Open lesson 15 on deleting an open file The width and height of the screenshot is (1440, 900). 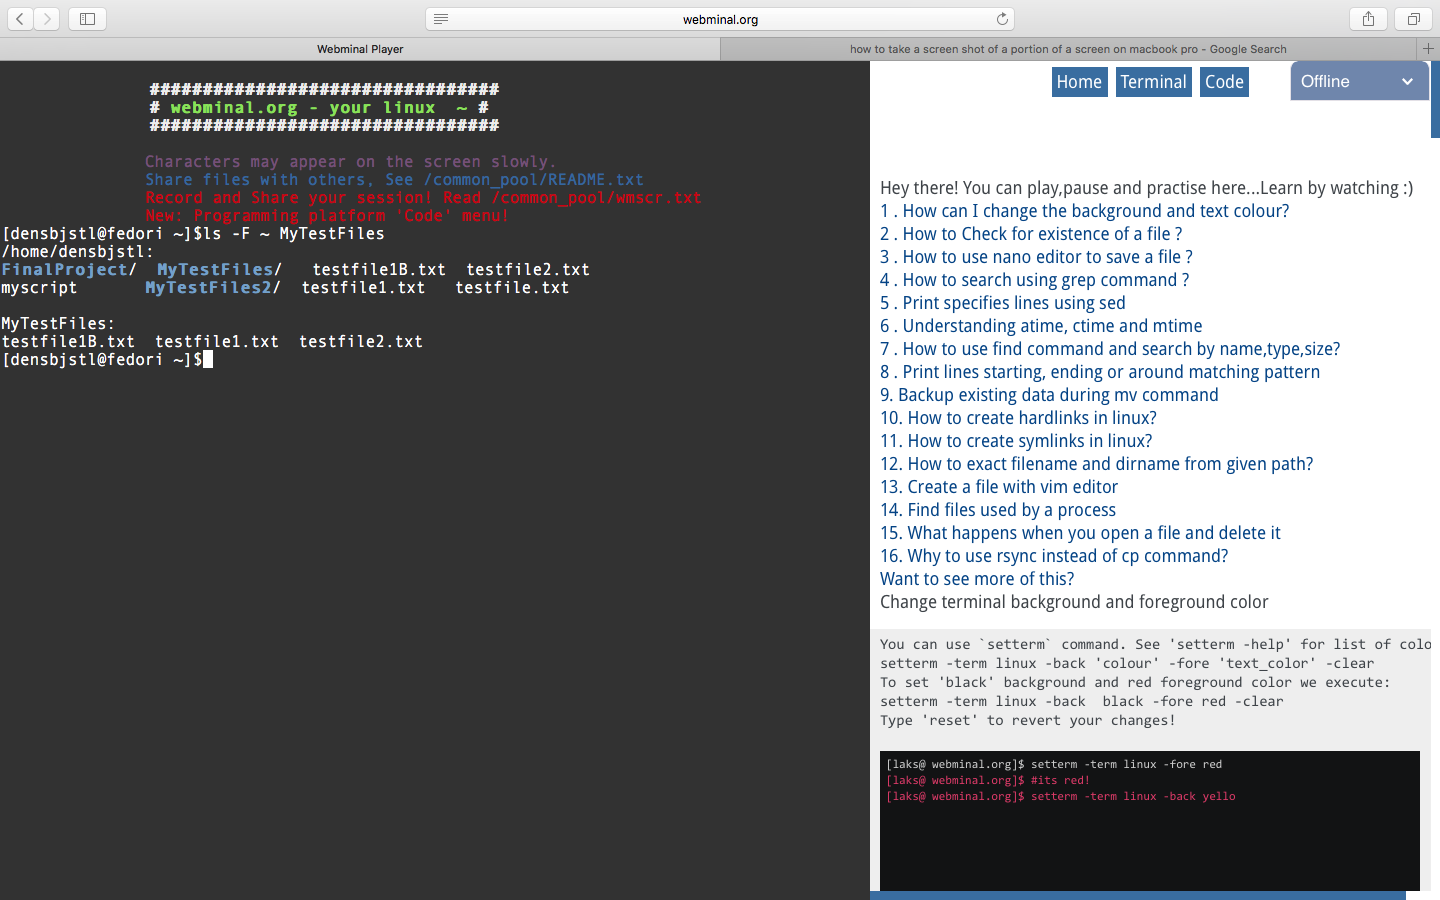pyautogui.click(x=1080, y=533)
